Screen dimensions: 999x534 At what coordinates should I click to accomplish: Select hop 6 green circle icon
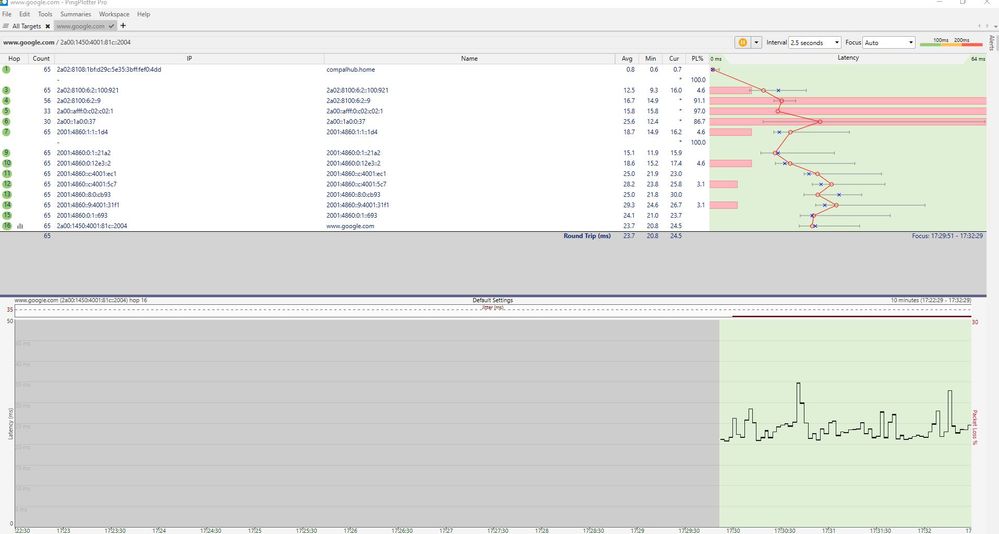(x=6, y=122)
